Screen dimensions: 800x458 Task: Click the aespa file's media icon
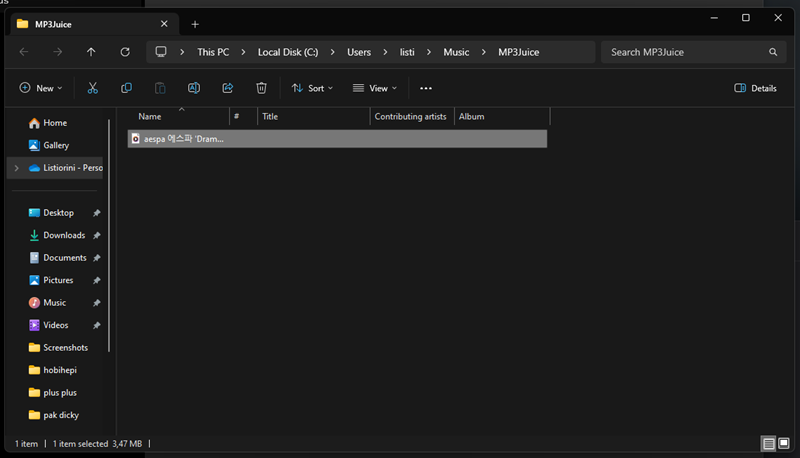pyautogui.click(x=135, y=139)
